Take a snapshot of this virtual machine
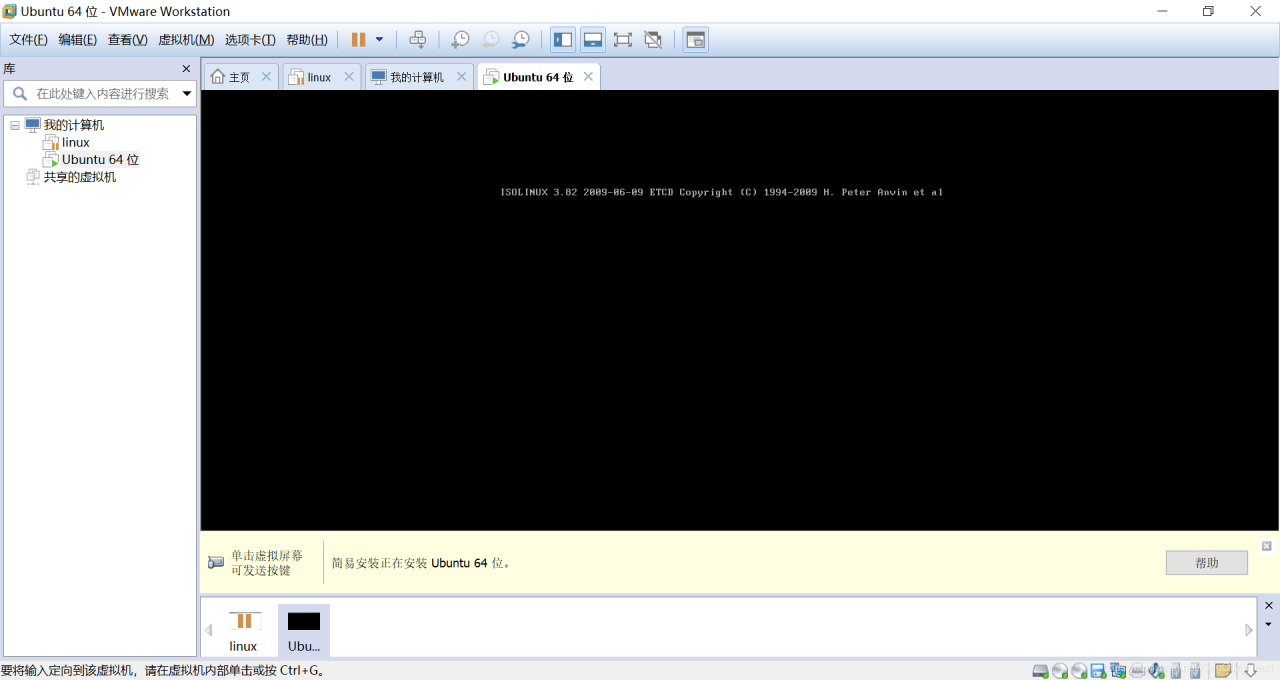Viewport: 1280px width, 680px height. 460,40
